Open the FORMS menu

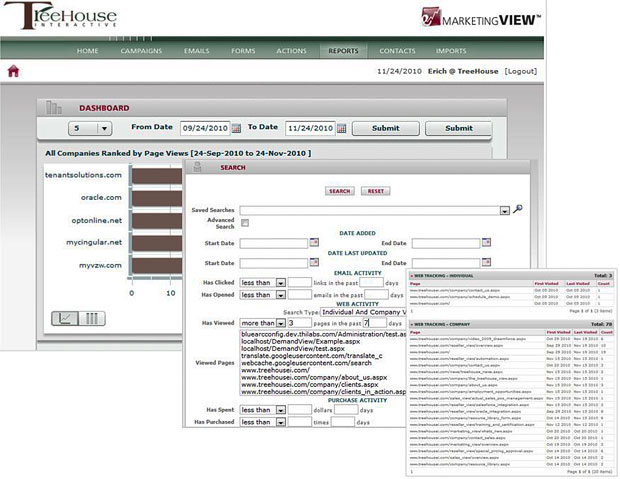point(243,51)
